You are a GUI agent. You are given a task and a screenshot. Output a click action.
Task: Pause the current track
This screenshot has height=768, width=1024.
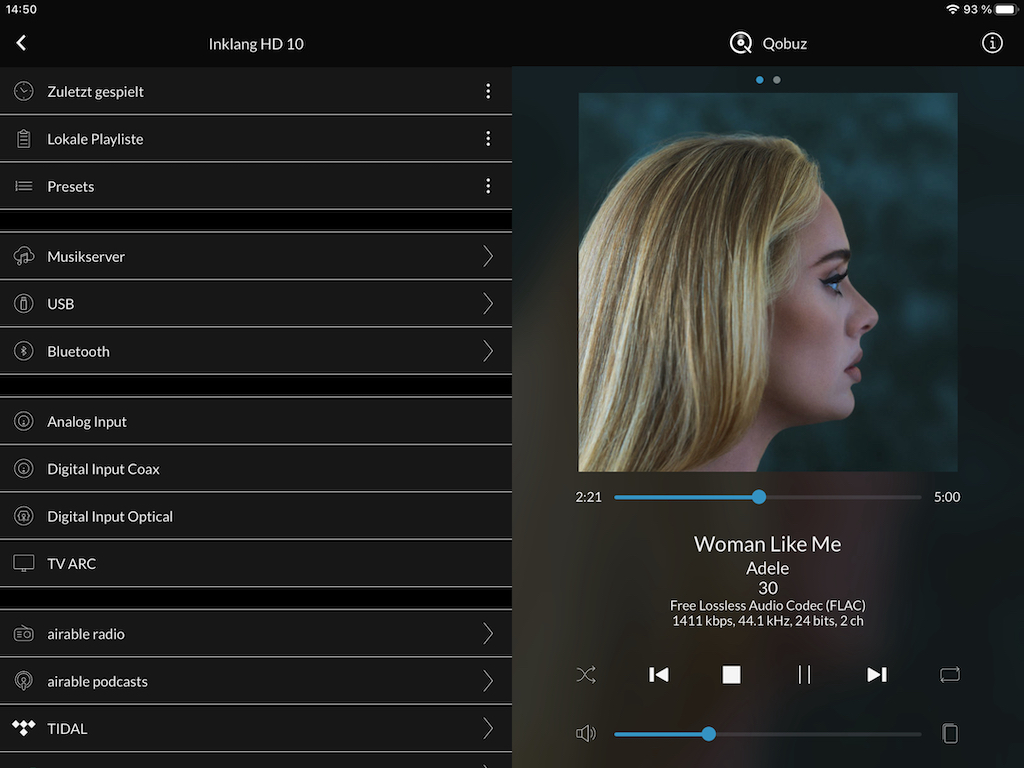pos(804,675)
